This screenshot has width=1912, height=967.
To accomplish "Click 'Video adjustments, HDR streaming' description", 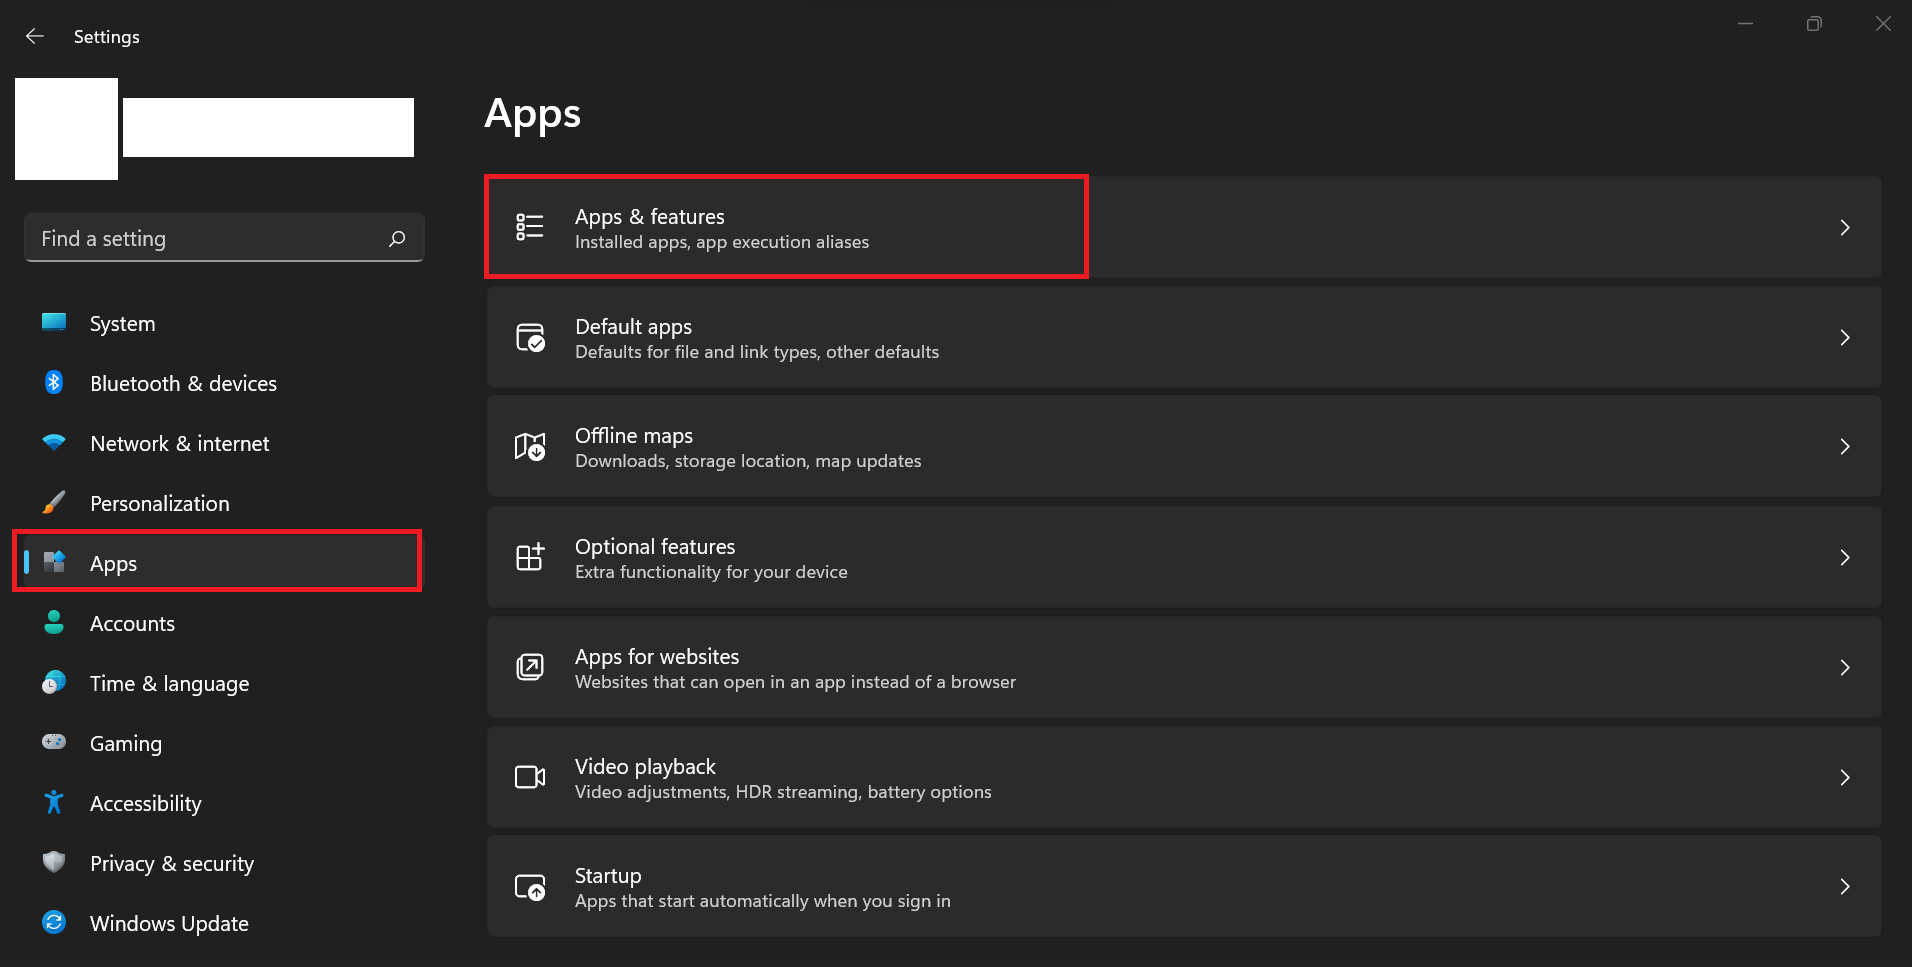I will point(783,792).
